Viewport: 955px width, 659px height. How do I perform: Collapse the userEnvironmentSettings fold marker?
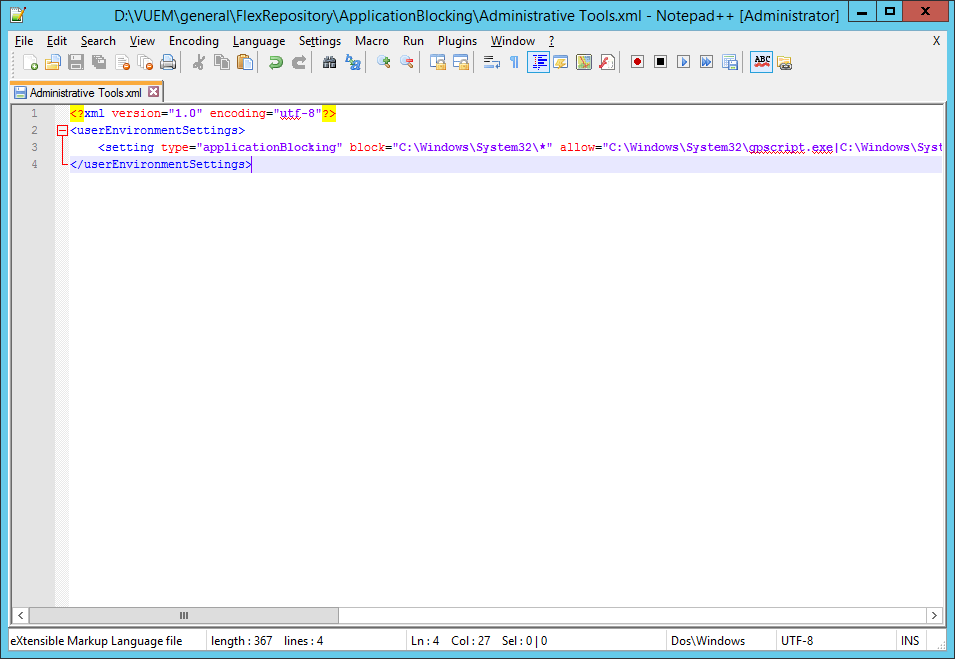(x=62, y=130)
